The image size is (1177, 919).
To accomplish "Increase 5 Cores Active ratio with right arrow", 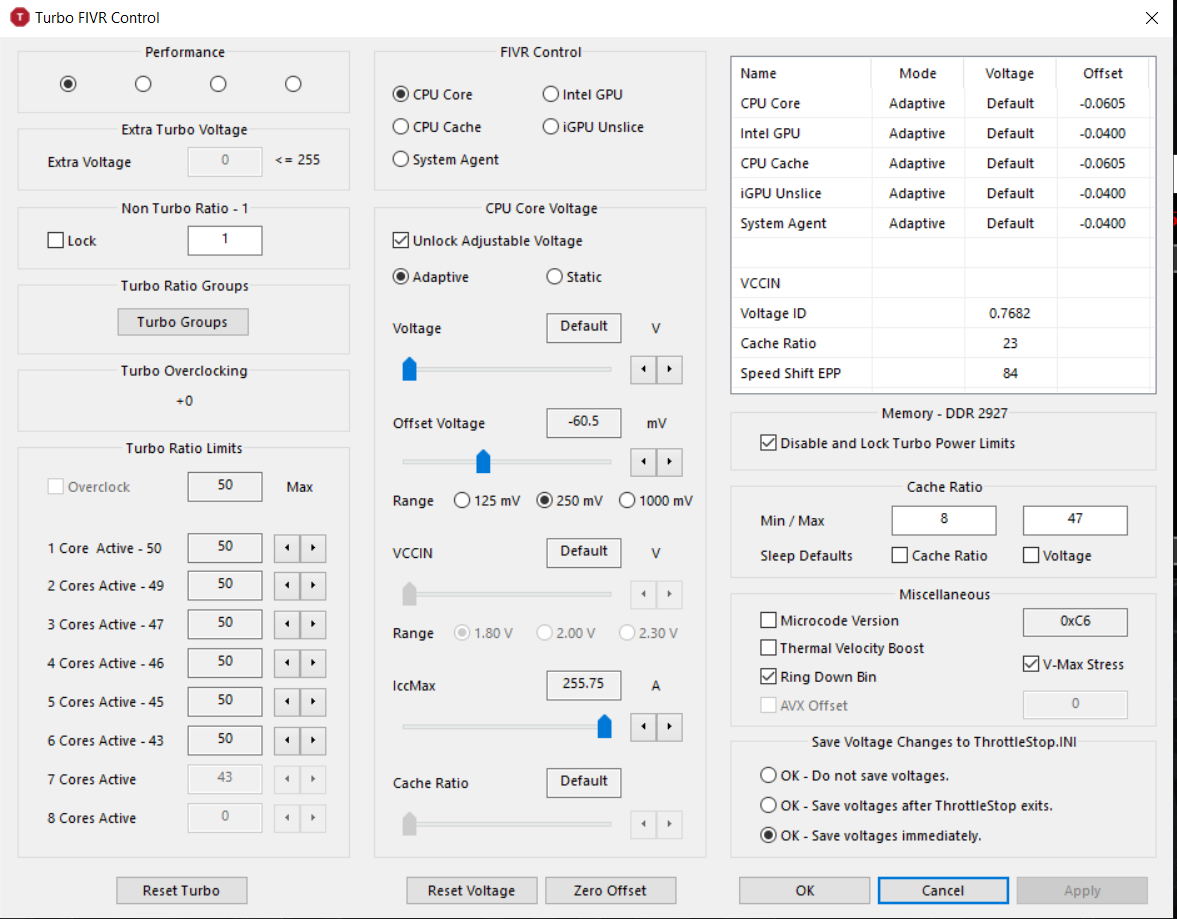I will 313,702.
